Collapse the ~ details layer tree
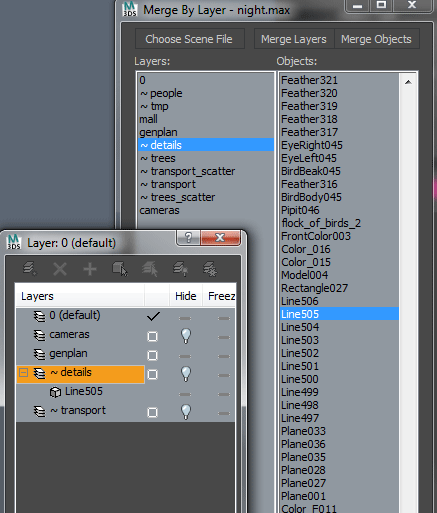Screen dimensions: 437x513 (23, 372)
